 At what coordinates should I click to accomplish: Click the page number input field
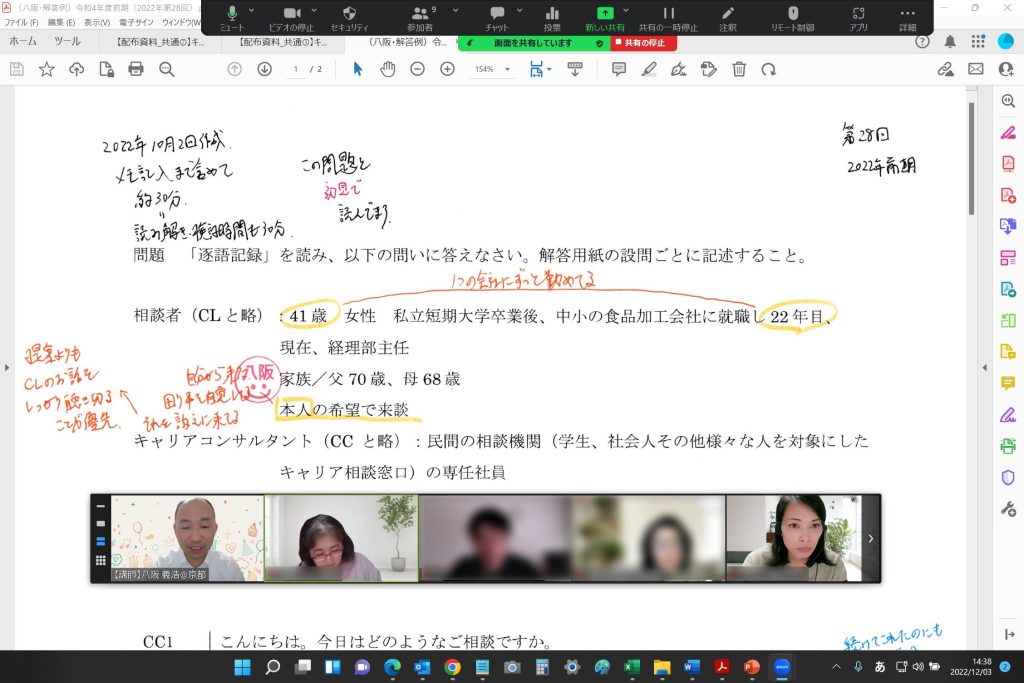pyautogui.click(x=296, y=69)
